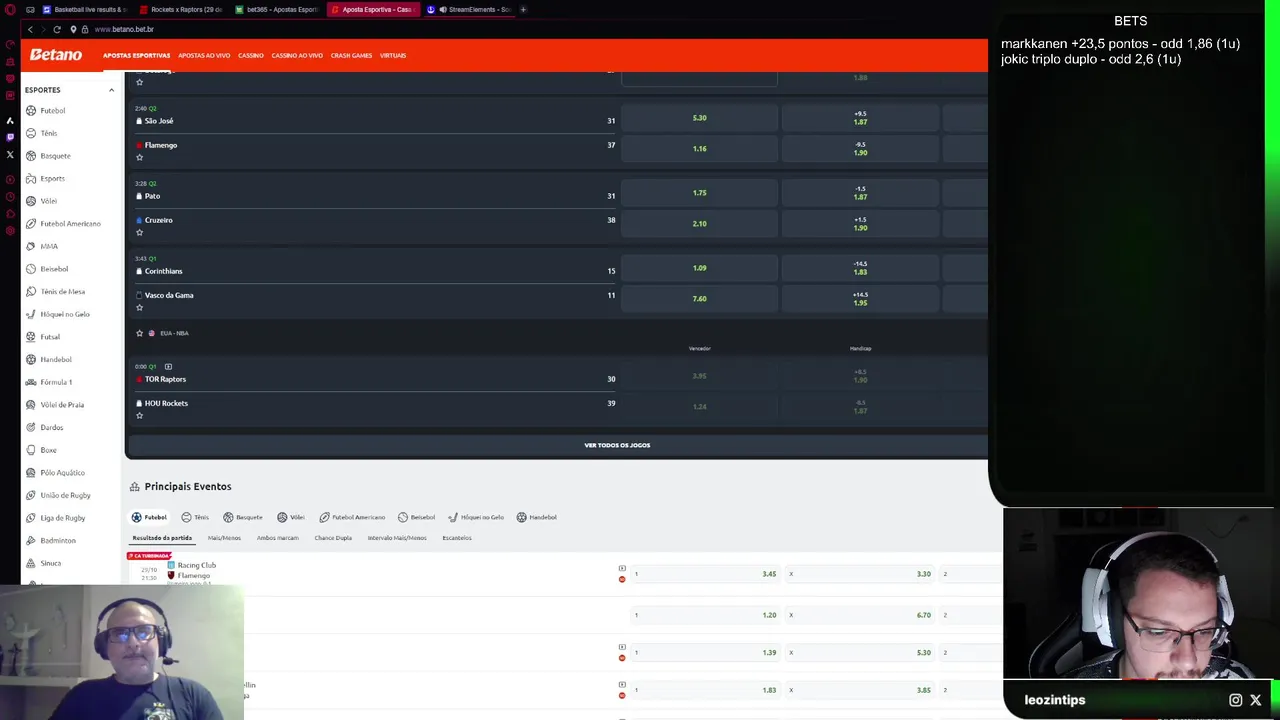The width and height of the screenshot is (1280, 720).
Task: Open Boxe in the Esportes sidebar
Action: point(48,450)
